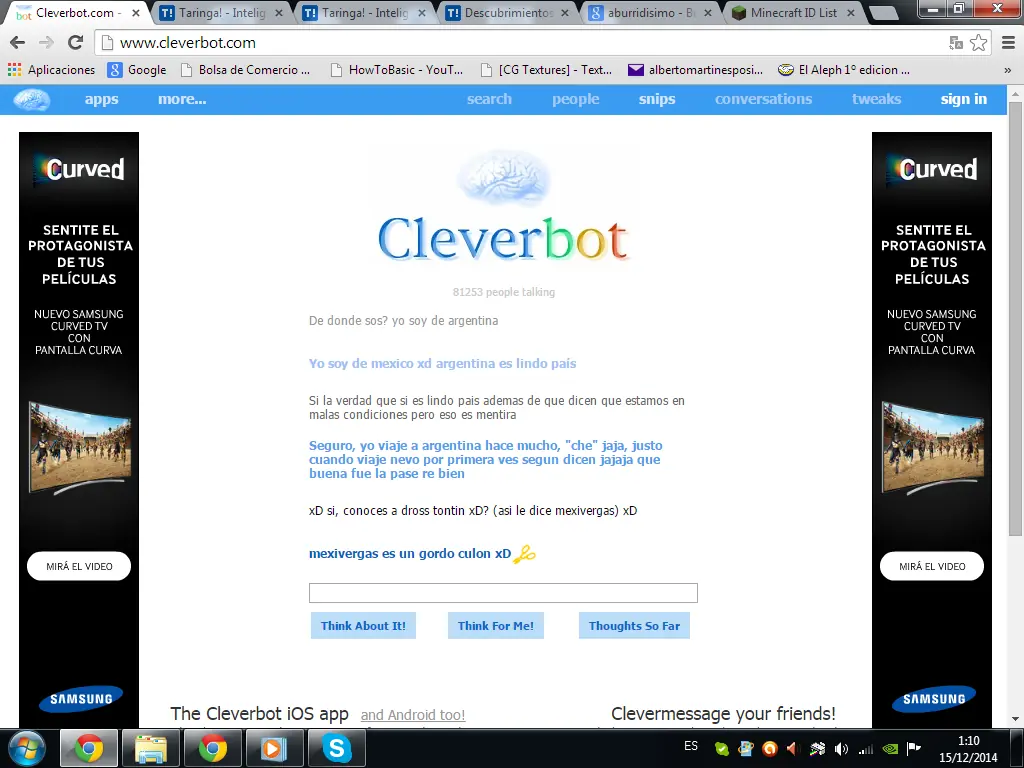Click the curved TV image in left ad
This screenshot has height=768, width=1024.
(80, 448)
